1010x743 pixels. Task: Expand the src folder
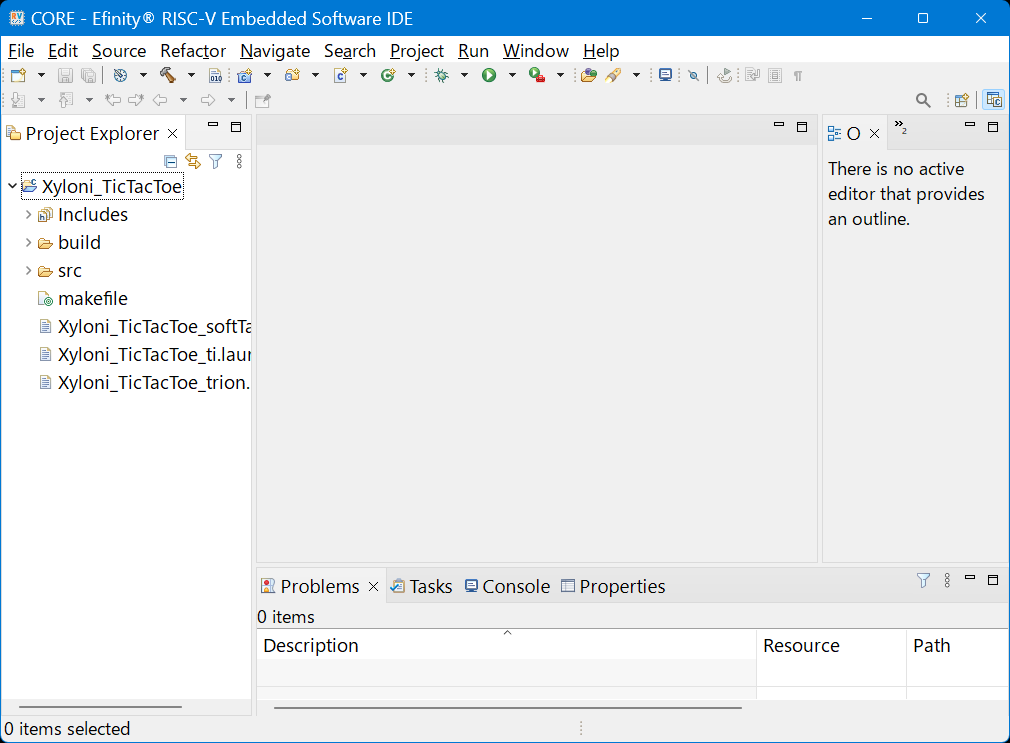tap(28, 271)
